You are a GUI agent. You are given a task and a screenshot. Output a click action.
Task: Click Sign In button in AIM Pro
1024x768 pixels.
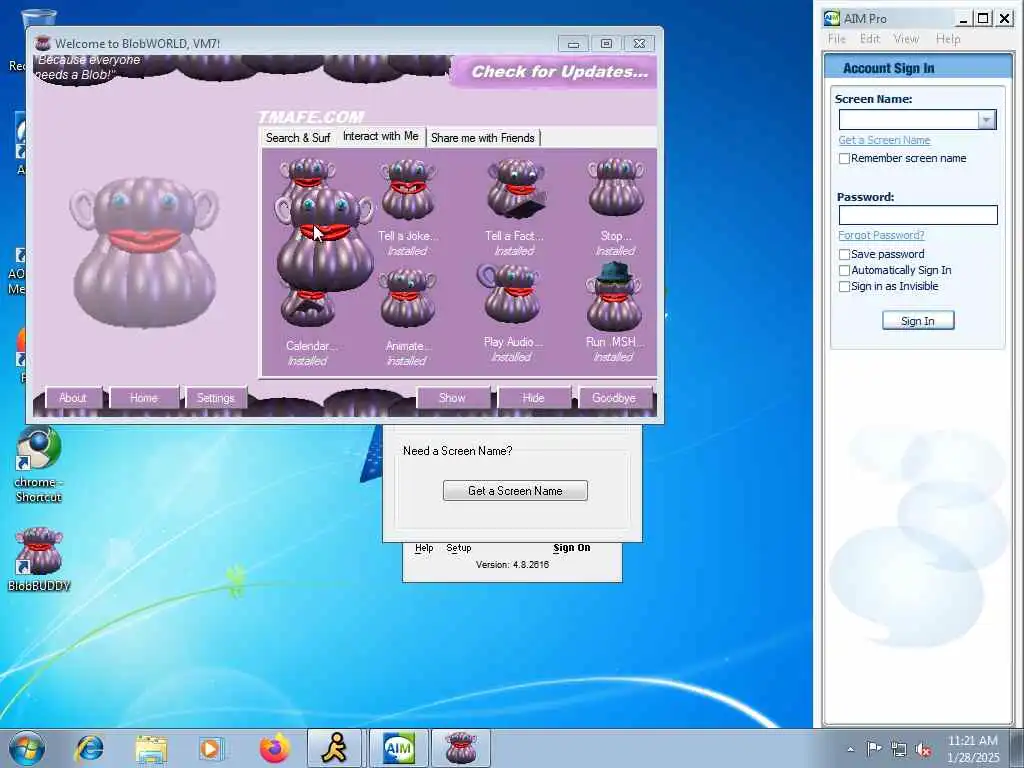[918, 321]
